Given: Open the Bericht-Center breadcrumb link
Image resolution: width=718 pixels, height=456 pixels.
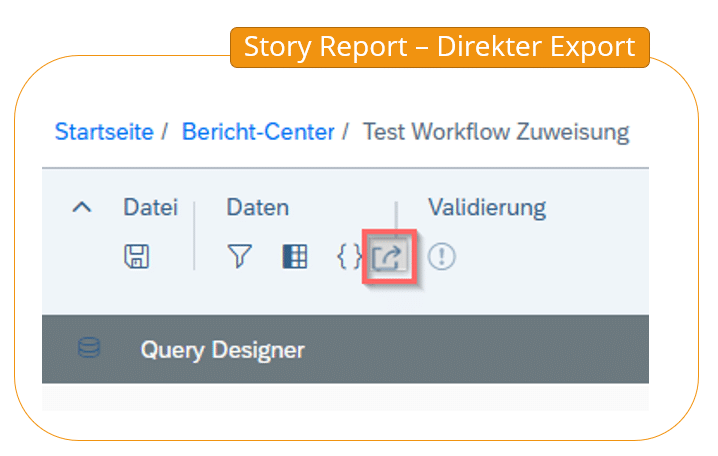Looking at the screenshot, I should pyautogui.click(x=258, y=132).
